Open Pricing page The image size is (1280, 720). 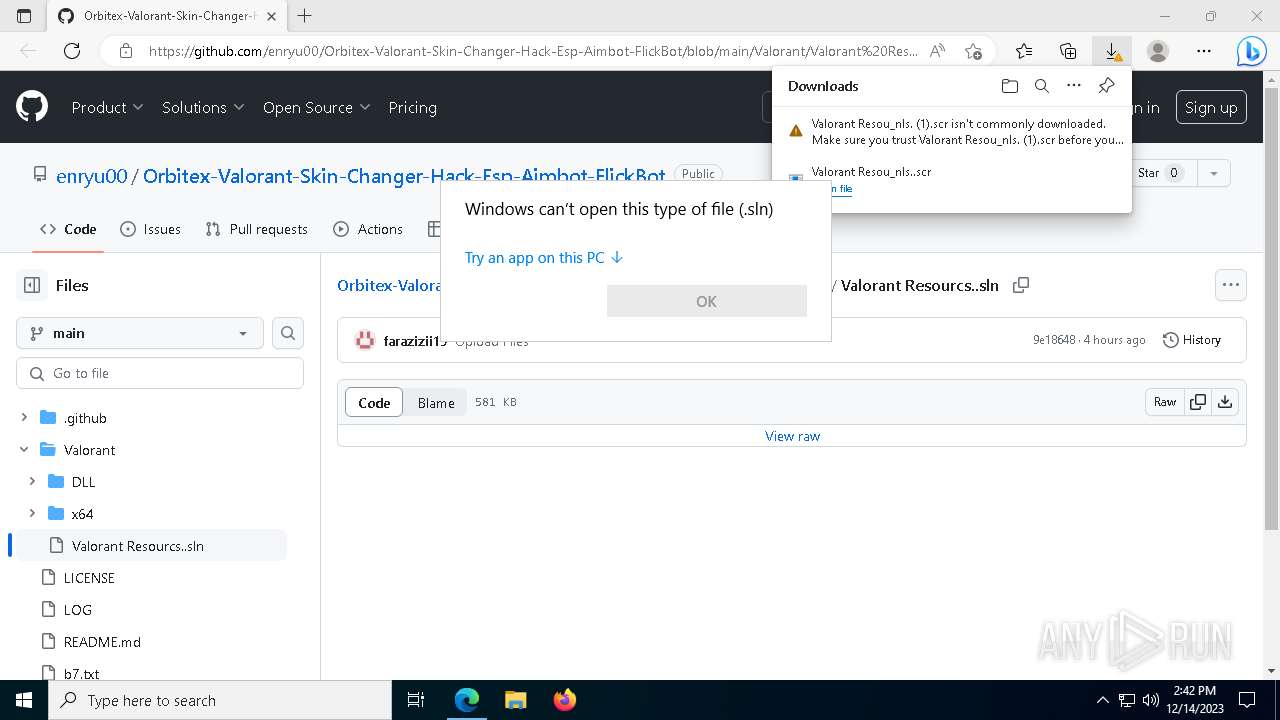[x=413, y=107]
